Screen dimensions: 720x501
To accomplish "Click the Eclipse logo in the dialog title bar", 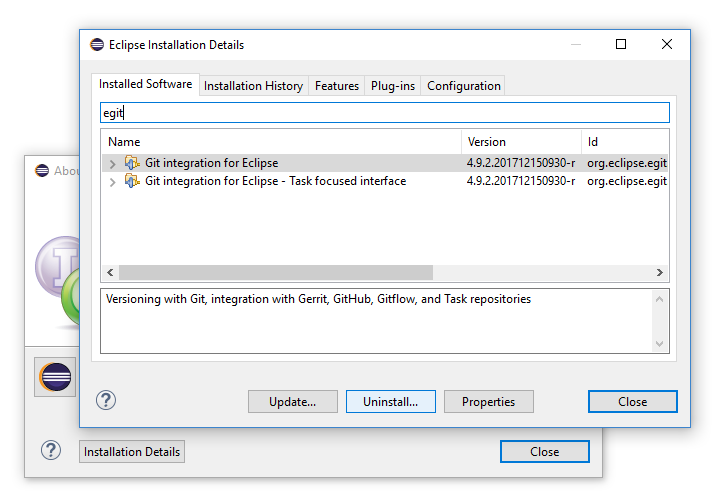I will click(97, 45).
